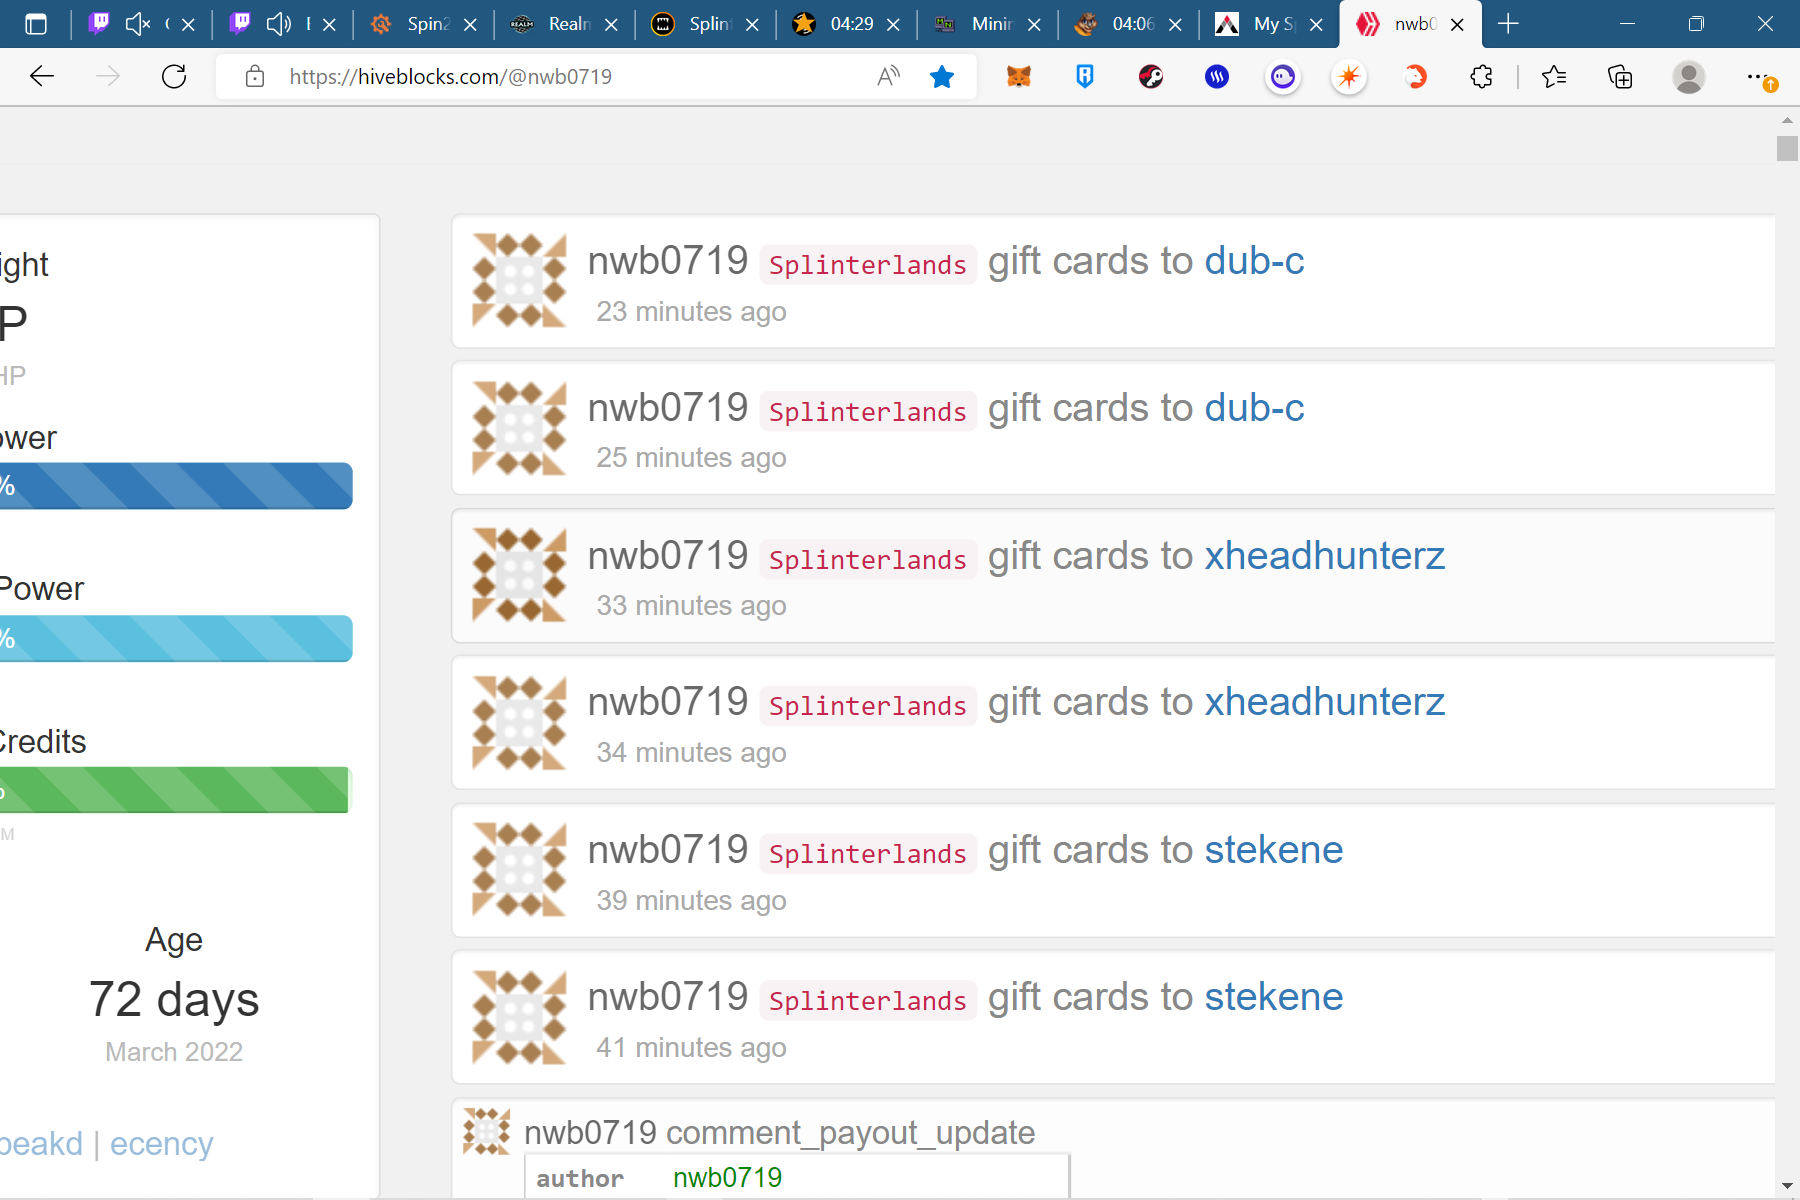Click the light blue power bar
This screenshot has width=1800, height=1200.
point(176,638)
